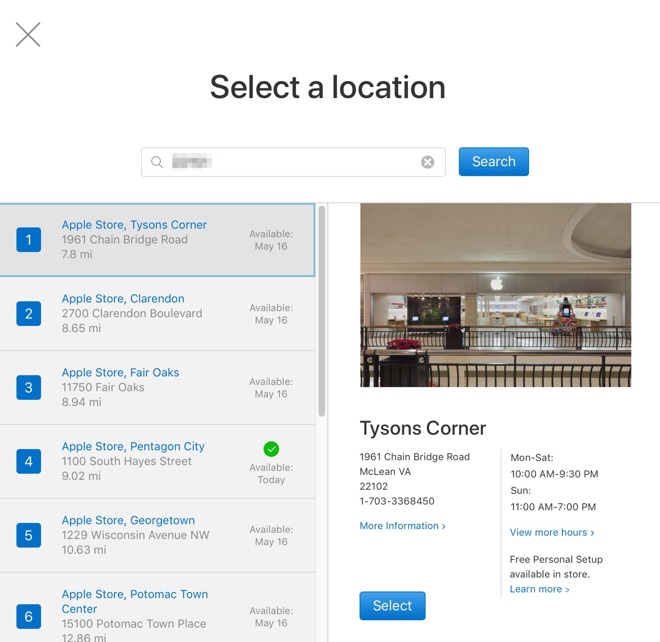Click the Tysons Corner heading in details
660x642 pixels.
coord(423,429)
